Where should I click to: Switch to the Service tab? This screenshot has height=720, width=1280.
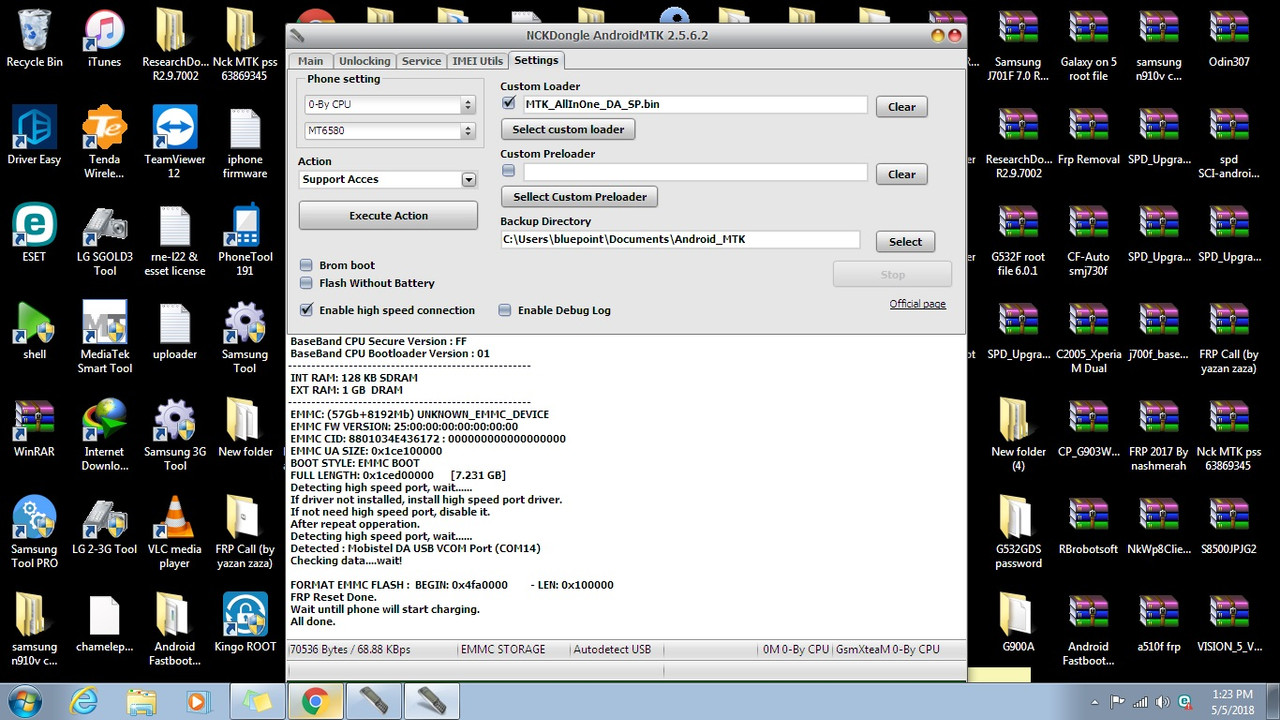(421, 61)
